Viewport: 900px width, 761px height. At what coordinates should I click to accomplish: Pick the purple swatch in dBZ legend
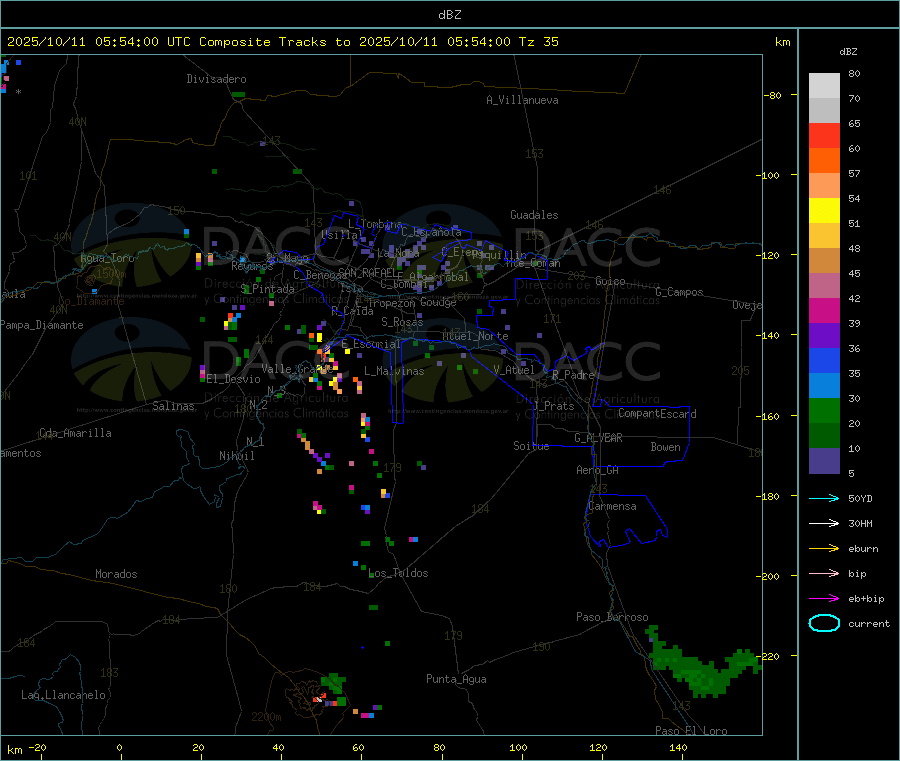click(824, 336)
